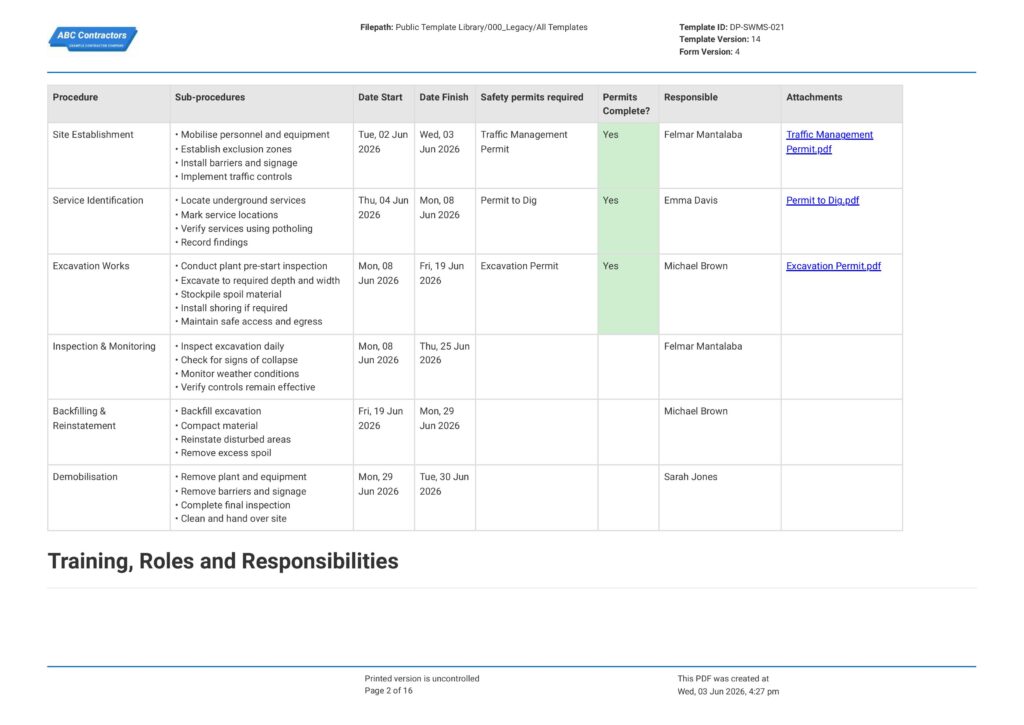Select 'Reinstate disturbed areas' line
This screenshot has width=1024, height=725.
(232, 439)
